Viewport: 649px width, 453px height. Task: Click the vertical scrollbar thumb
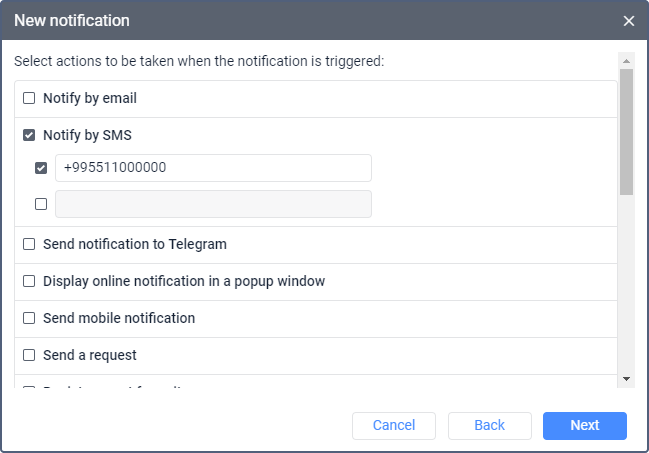tap(626, 130)
